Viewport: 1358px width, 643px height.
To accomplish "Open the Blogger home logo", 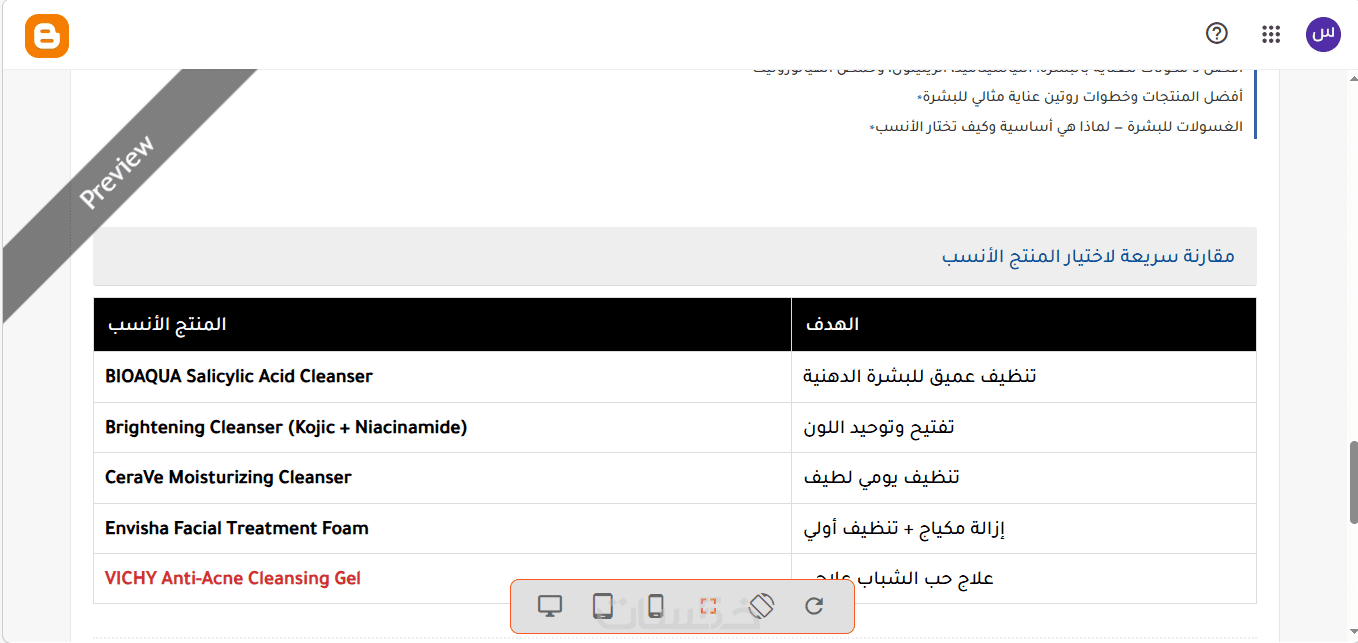I will click(x=47, y=37).
